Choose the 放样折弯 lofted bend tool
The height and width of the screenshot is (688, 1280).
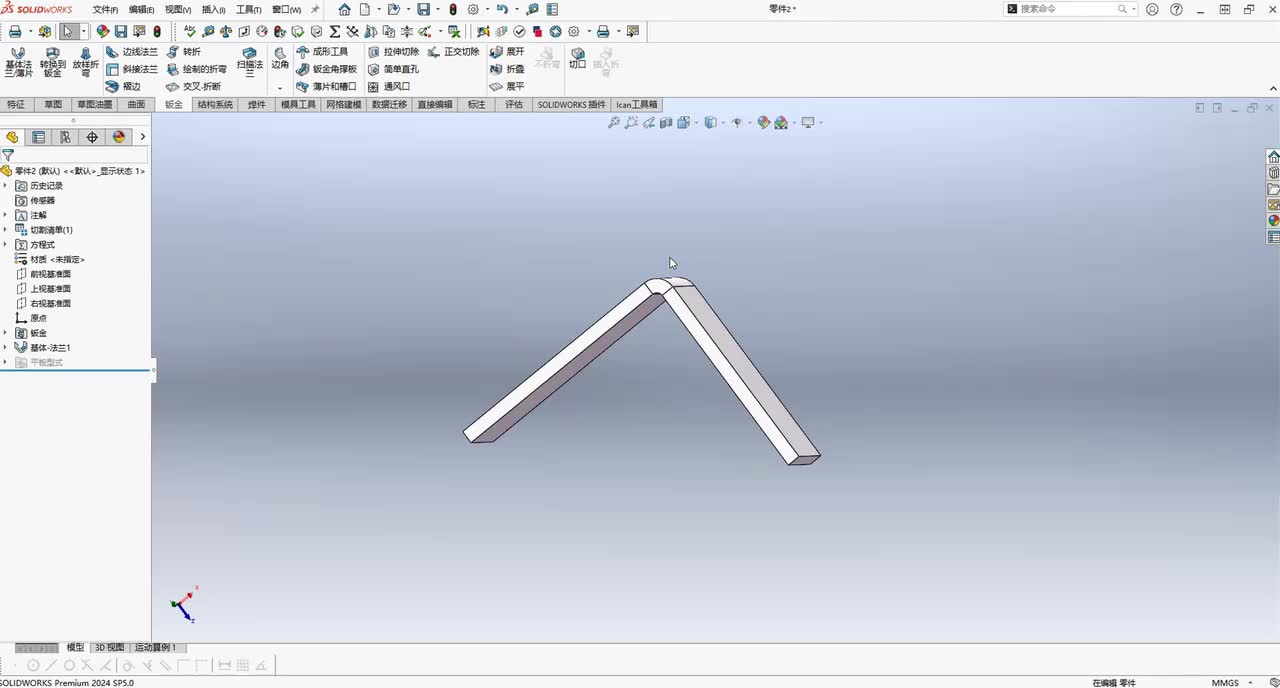click(85, 62)
